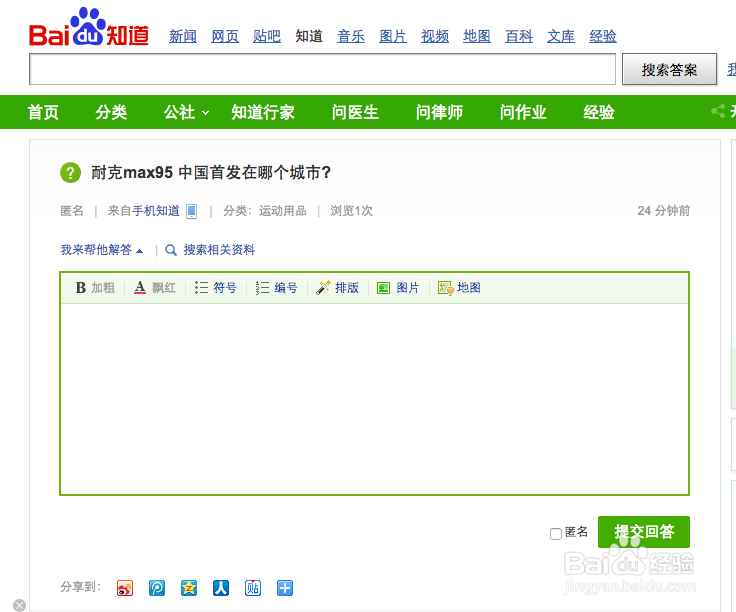Viewport: 736px width, 612px height.
Task: Apply red text with 飘红 icon
Action: (x=140, y=288)
